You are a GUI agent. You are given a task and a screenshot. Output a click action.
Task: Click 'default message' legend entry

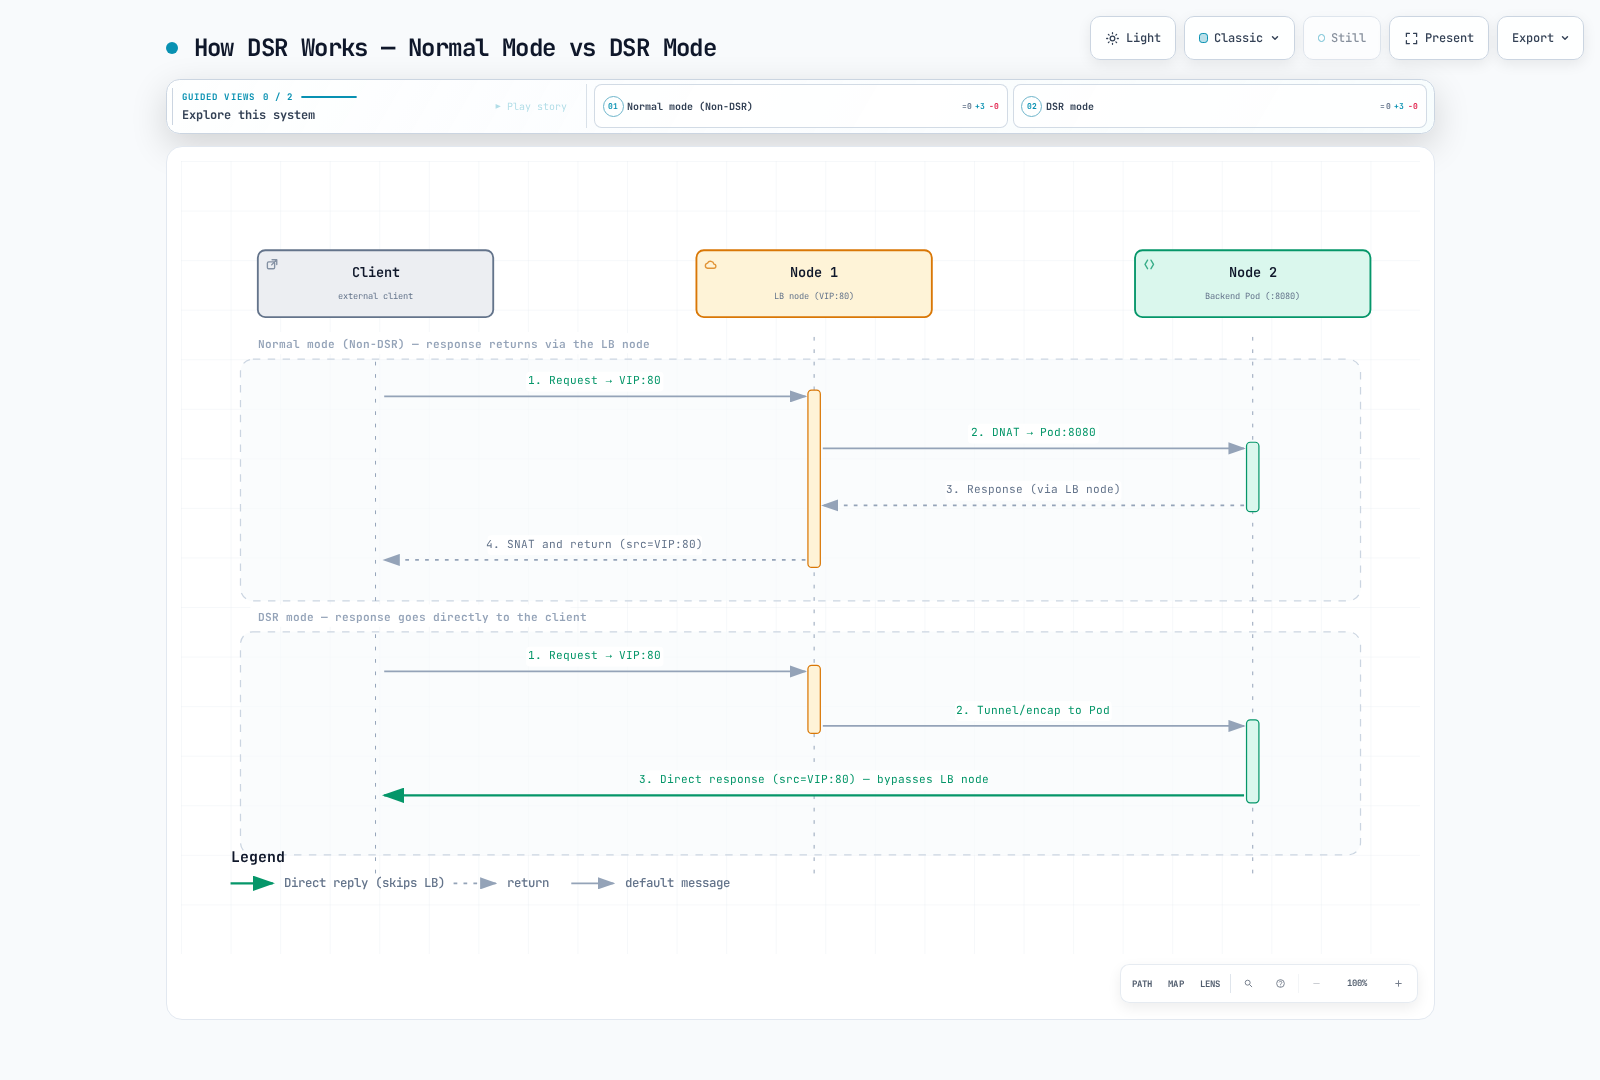click(651, 883)
